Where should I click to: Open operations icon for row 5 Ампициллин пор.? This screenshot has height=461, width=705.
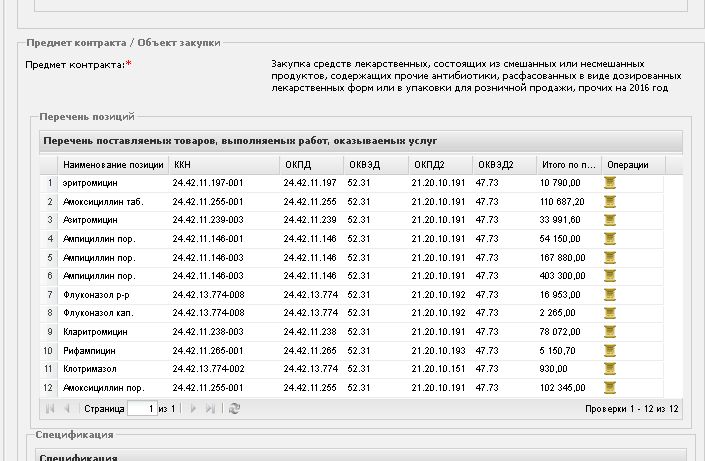(610, 258)
